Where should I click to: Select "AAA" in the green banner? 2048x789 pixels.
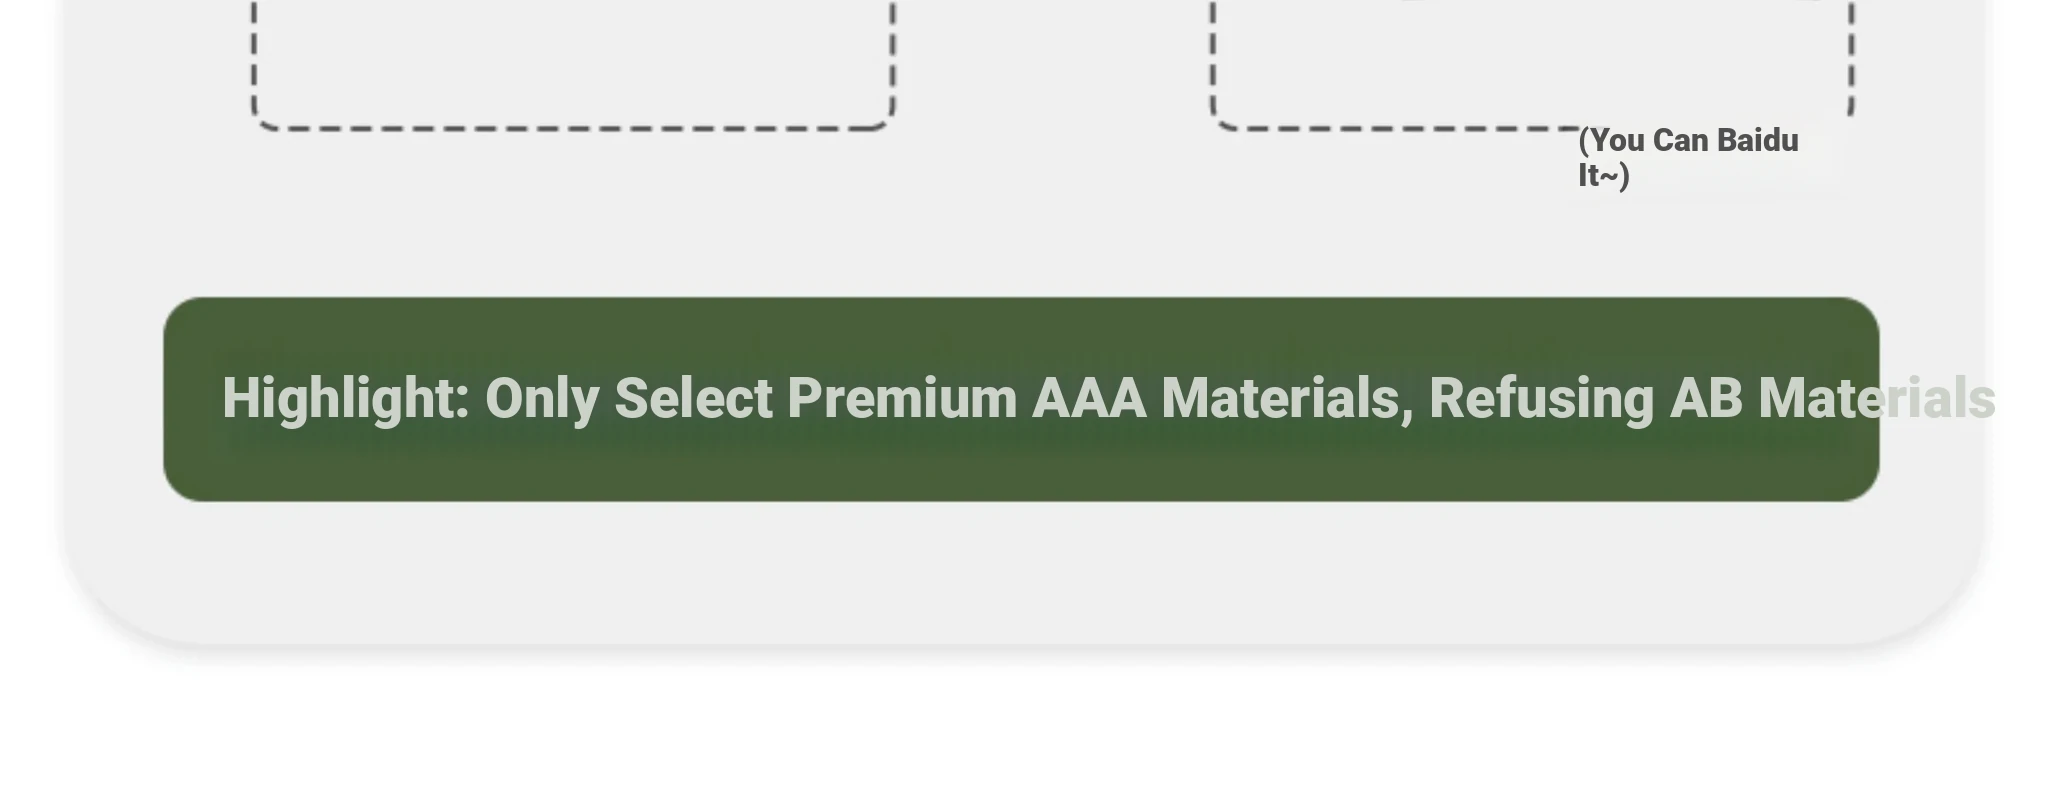pos(1089,398)
